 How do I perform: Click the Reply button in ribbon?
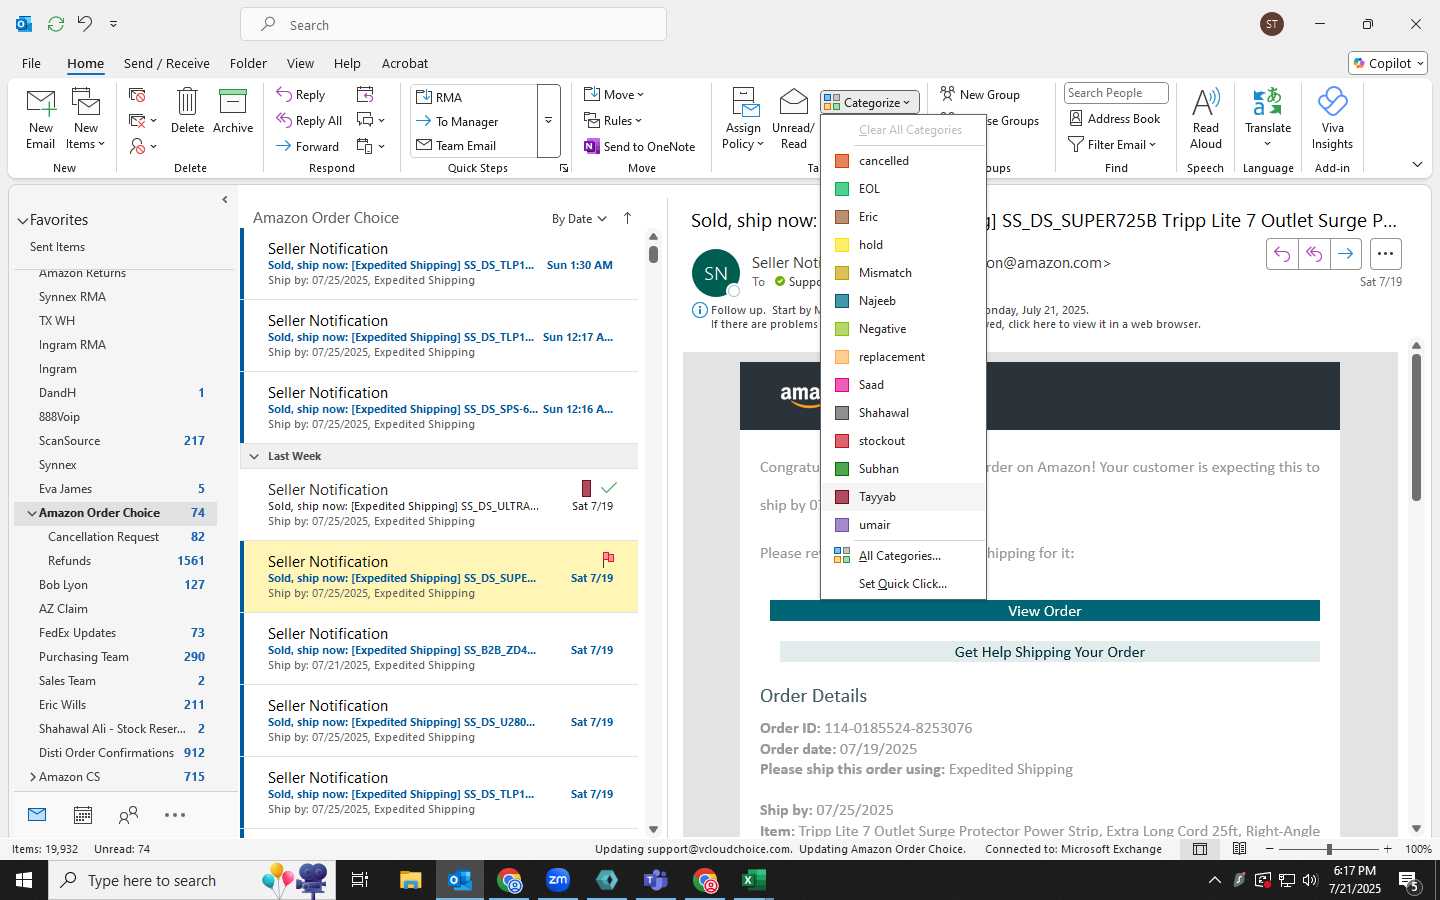pyautogui.click(x=301, y=94)
